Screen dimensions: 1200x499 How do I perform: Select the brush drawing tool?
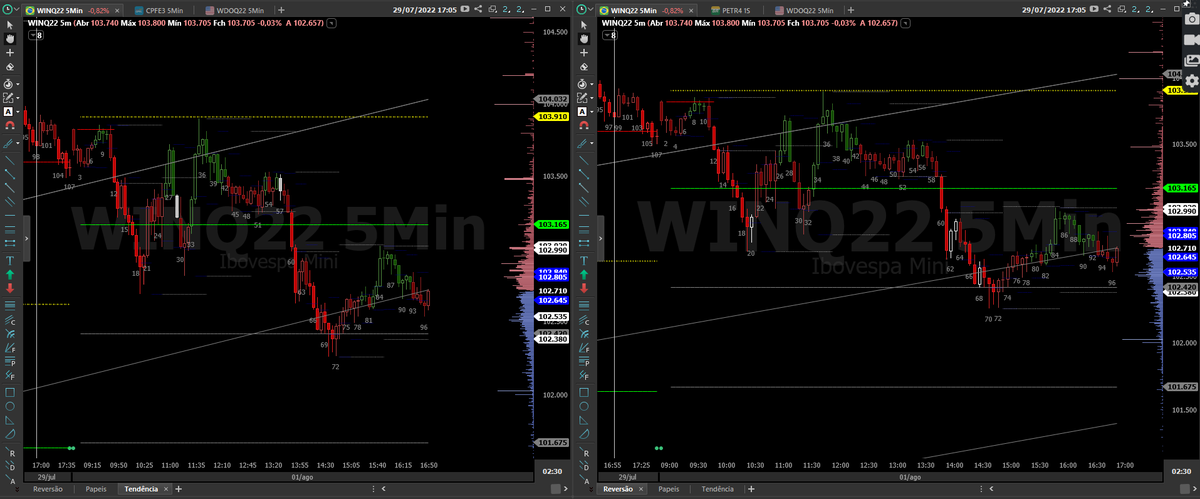point(8,143)
